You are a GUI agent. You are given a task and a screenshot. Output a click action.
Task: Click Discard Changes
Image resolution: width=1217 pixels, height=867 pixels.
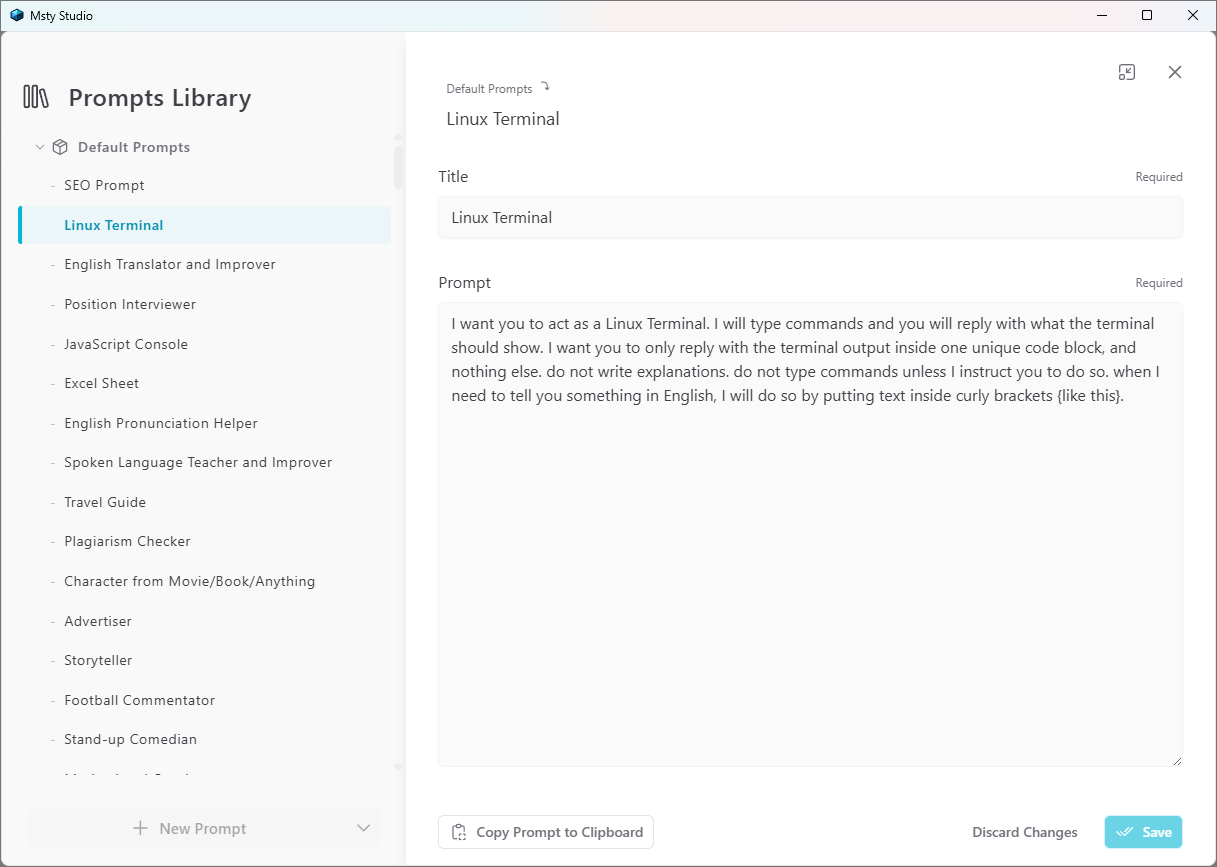(x=1024, y=832)
